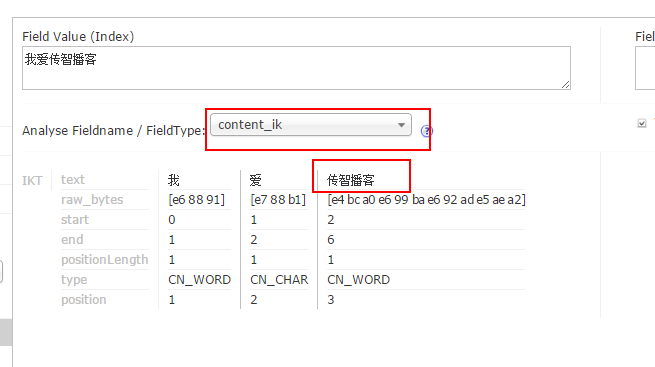Click inside the Field Value (Index) textarea
This screenshot has height=367, width=655.
296,68
